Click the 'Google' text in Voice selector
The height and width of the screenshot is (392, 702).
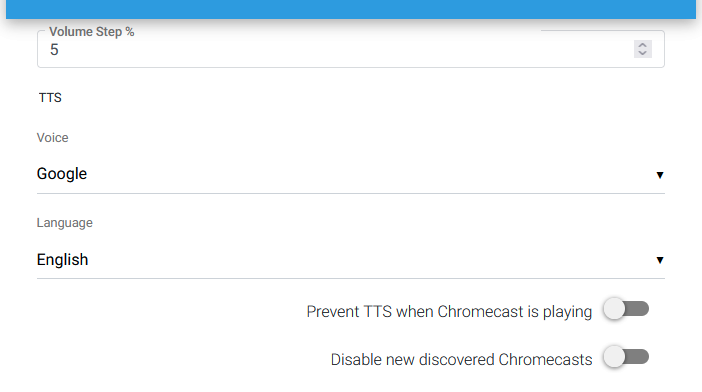coord(62,174)
